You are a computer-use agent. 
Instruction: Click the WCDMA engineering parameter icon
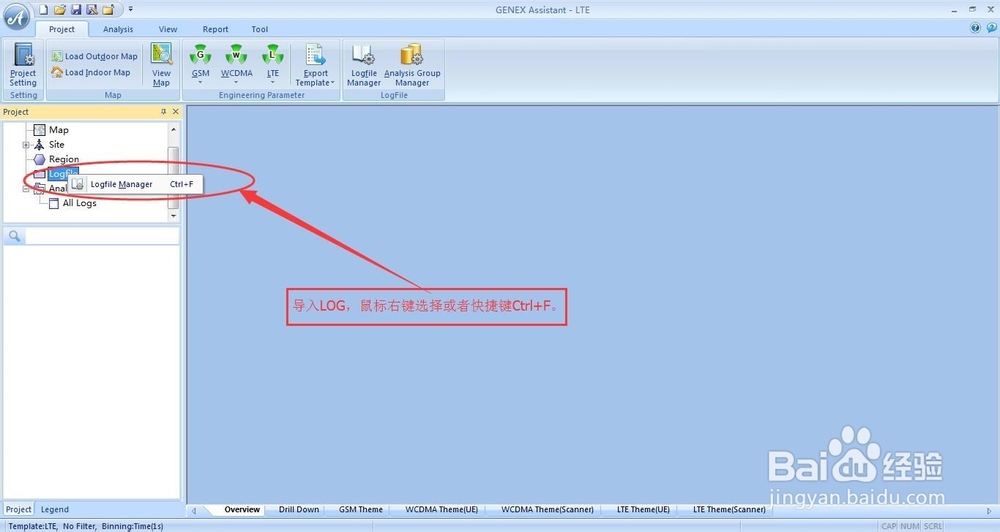pyautogui.click(x=236, y=55)
